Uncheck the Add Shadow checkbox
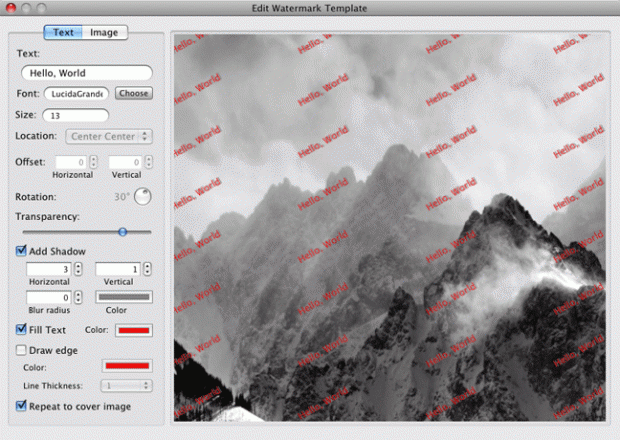The image size is (620, 440). click(x=22, y=251)
